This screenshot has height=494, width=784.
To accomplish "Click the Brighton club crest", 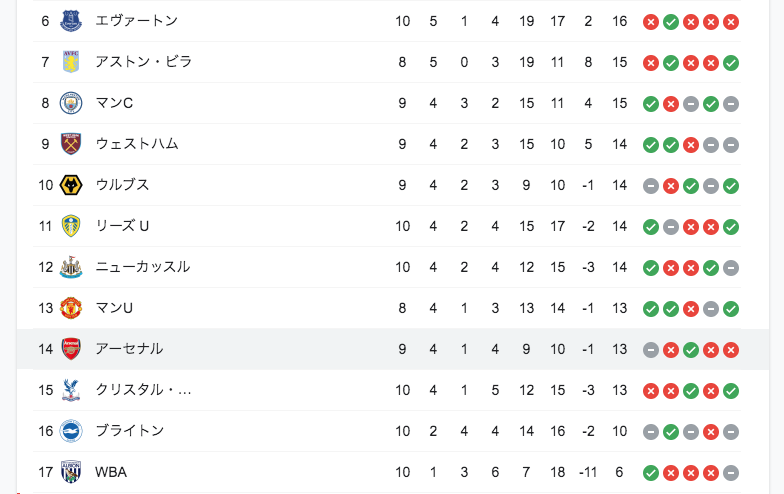I will 71,431.
